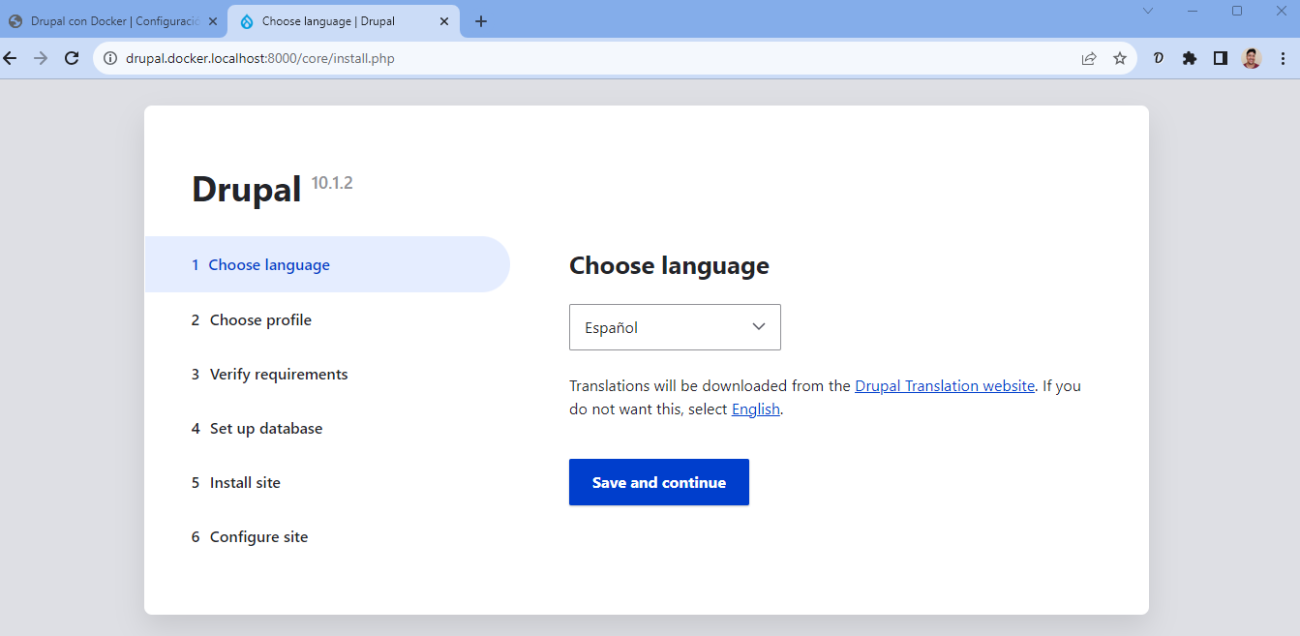Open tab search chevron in title bar
Viewport: 1300px width, 636px height.
[x=1148, y=11]
